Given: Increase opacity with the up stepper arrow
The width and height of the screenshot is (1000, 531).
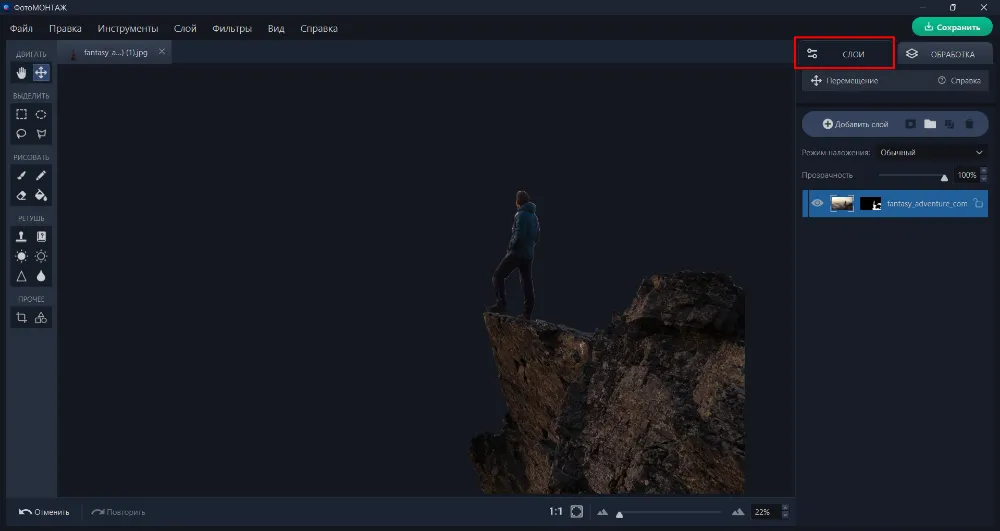Looking at the screenshot, I should coord(983,171).
